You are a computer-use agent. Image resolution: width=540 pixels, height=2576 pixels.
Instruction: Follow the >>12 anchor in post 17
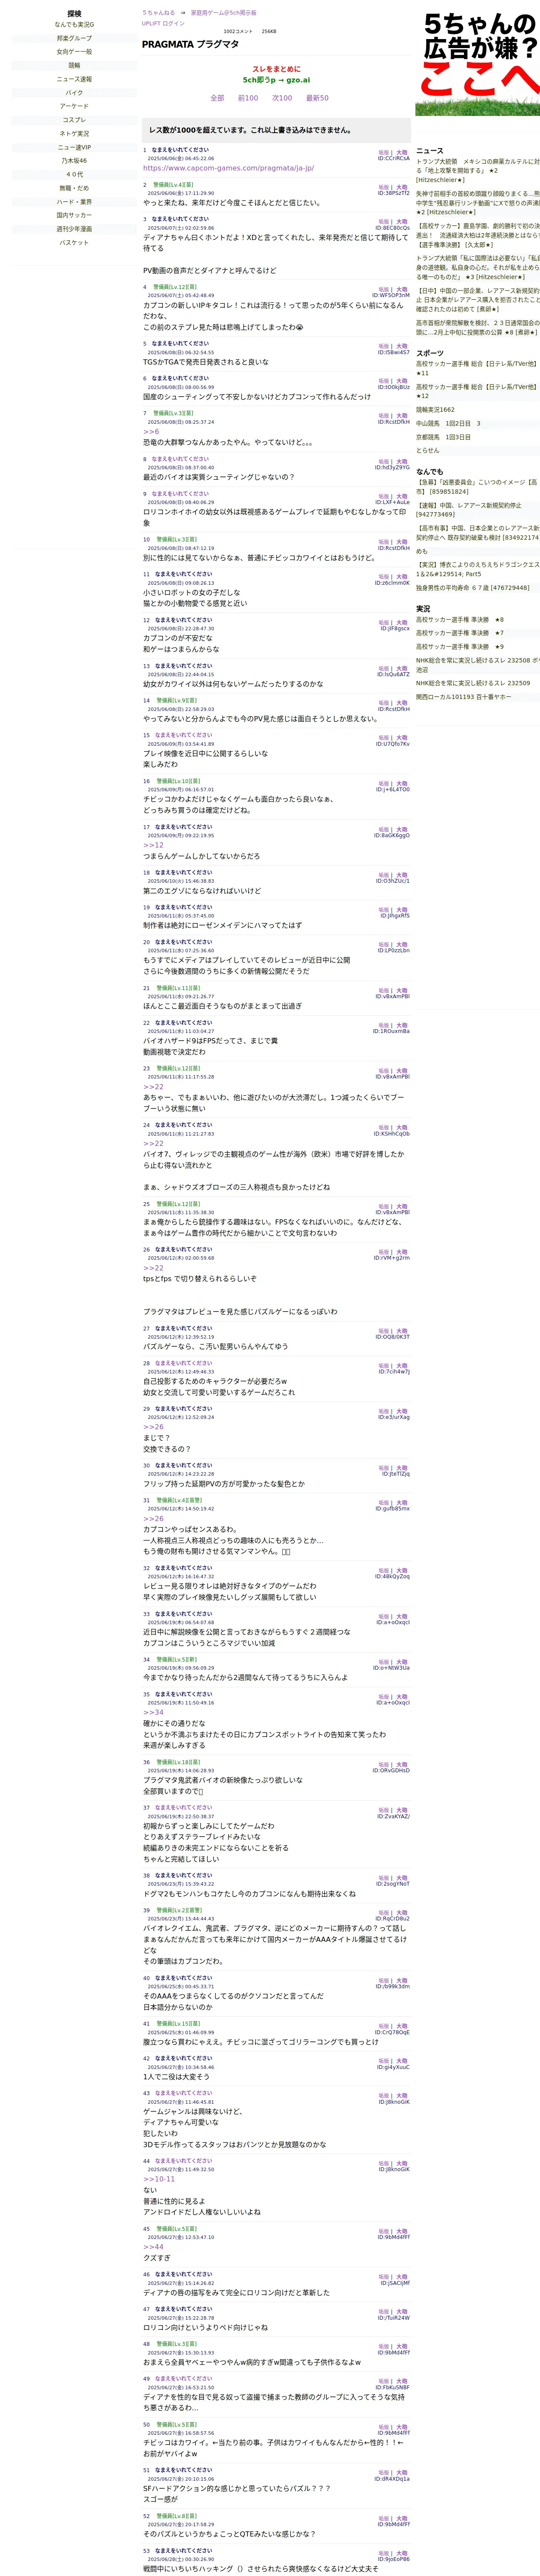(x=153, y=845)
